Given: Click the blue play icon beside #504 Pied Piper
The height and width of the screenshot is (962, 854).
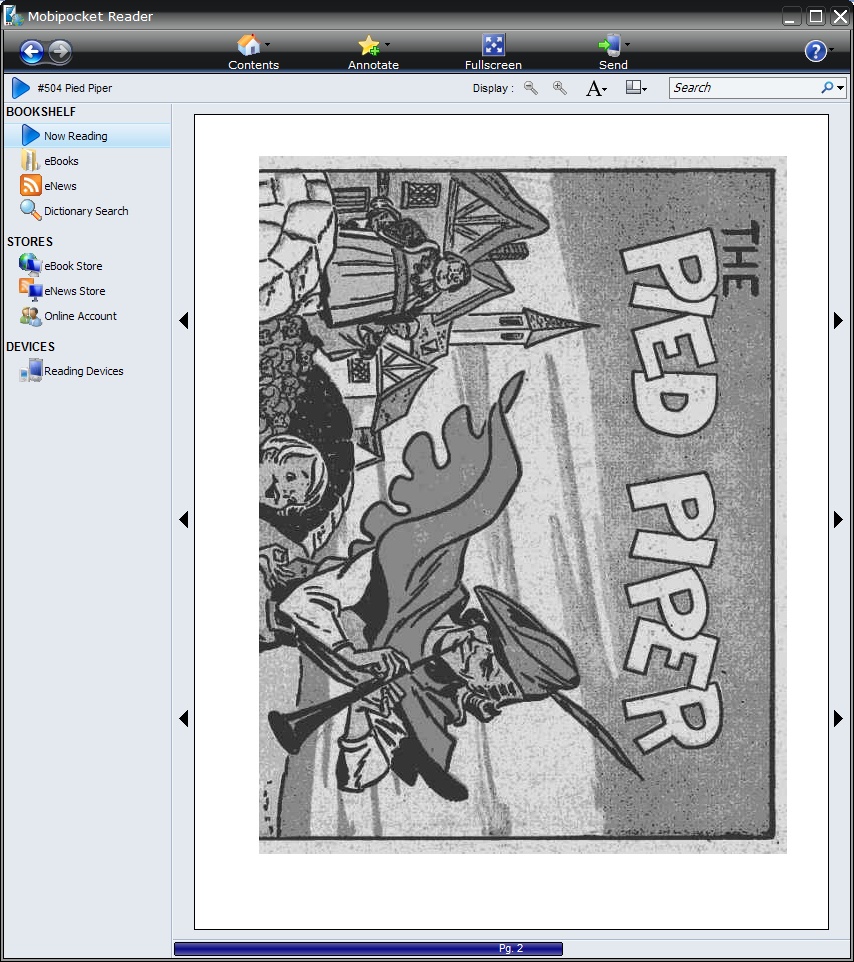Looking at the screenshot, I should pos(20,88).
